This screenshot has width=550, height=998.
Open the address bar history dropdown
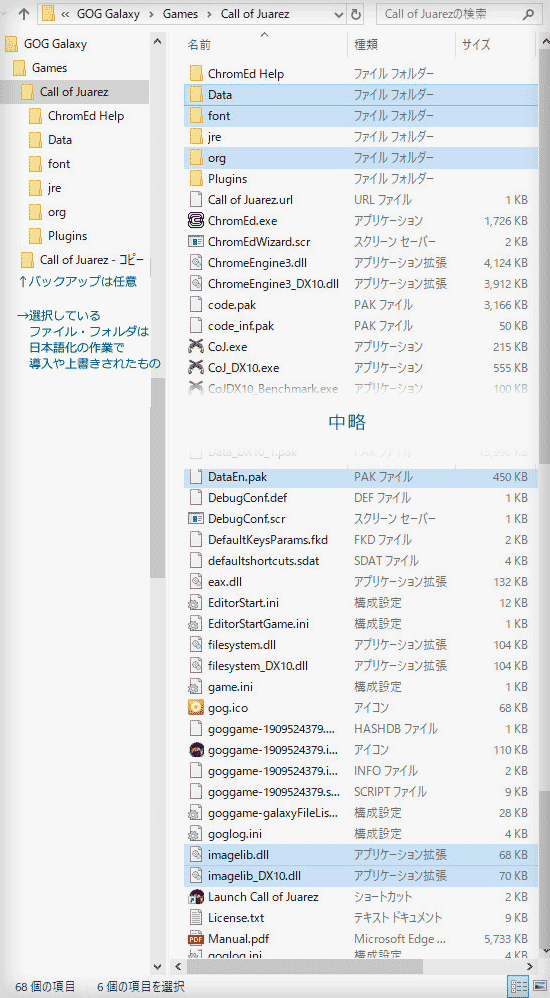coord(338,13)
